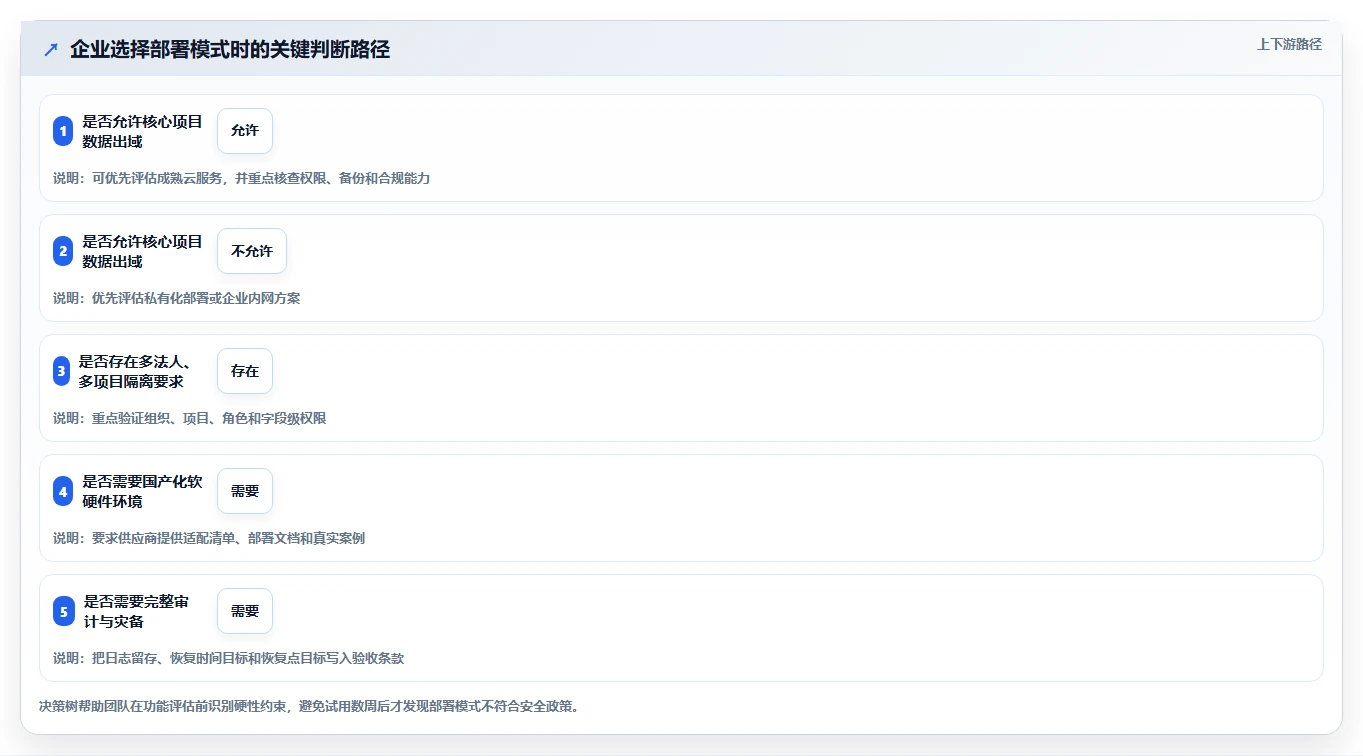Click the step 4 number badge

pyautogui.click(x=63, y=491)
